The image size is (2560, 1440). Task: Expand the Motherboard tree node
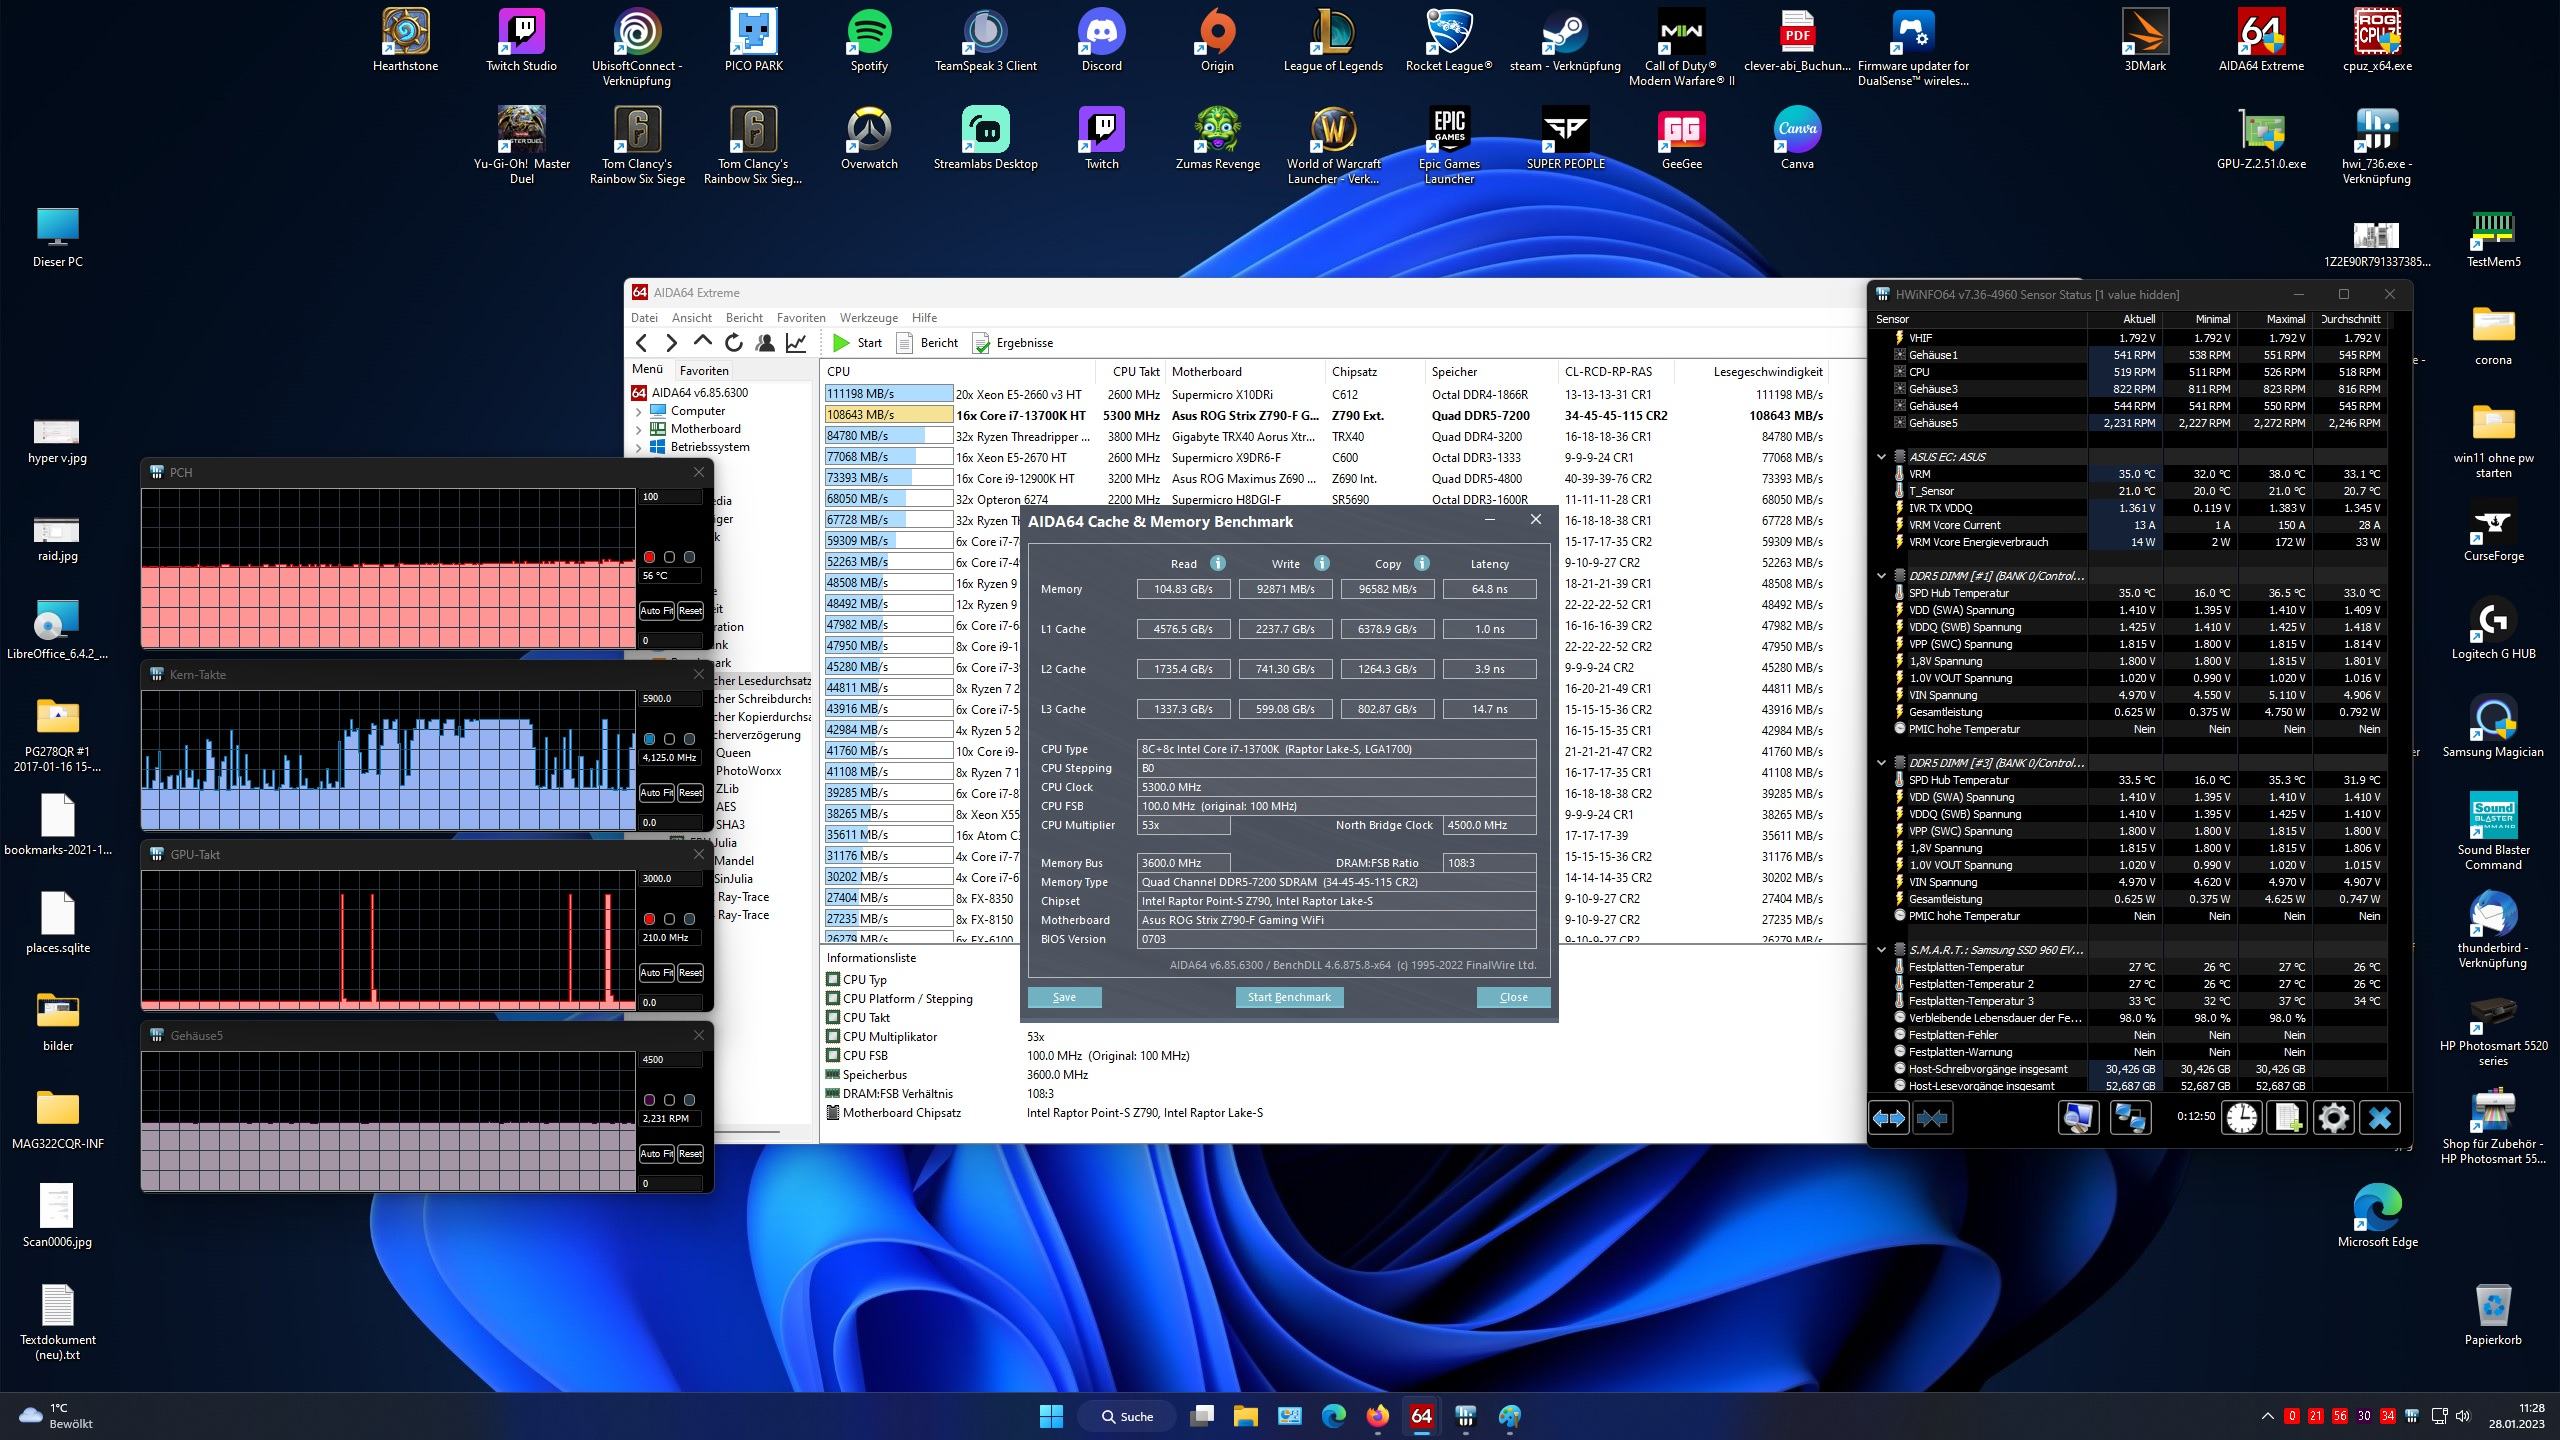[x=639, y=429]
